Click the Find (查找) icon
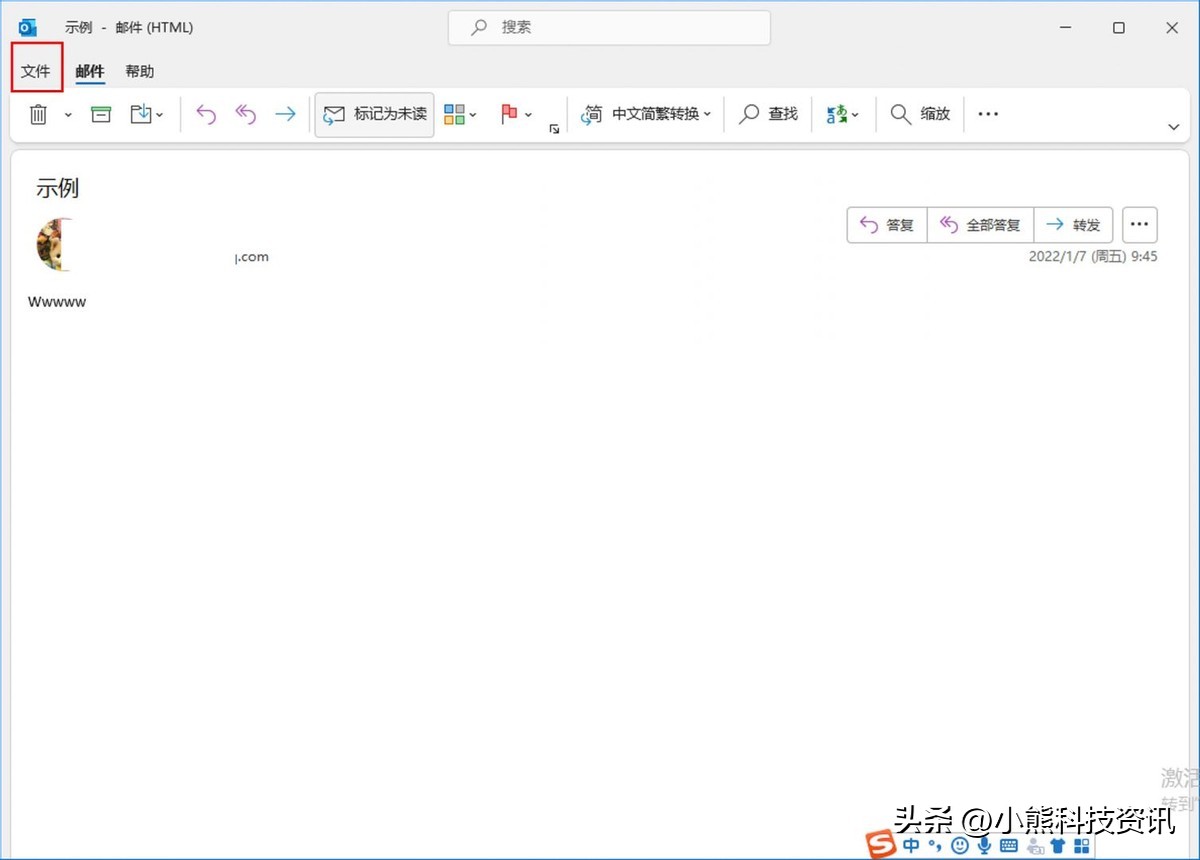Screen dimensions: 1200x860 766,113
